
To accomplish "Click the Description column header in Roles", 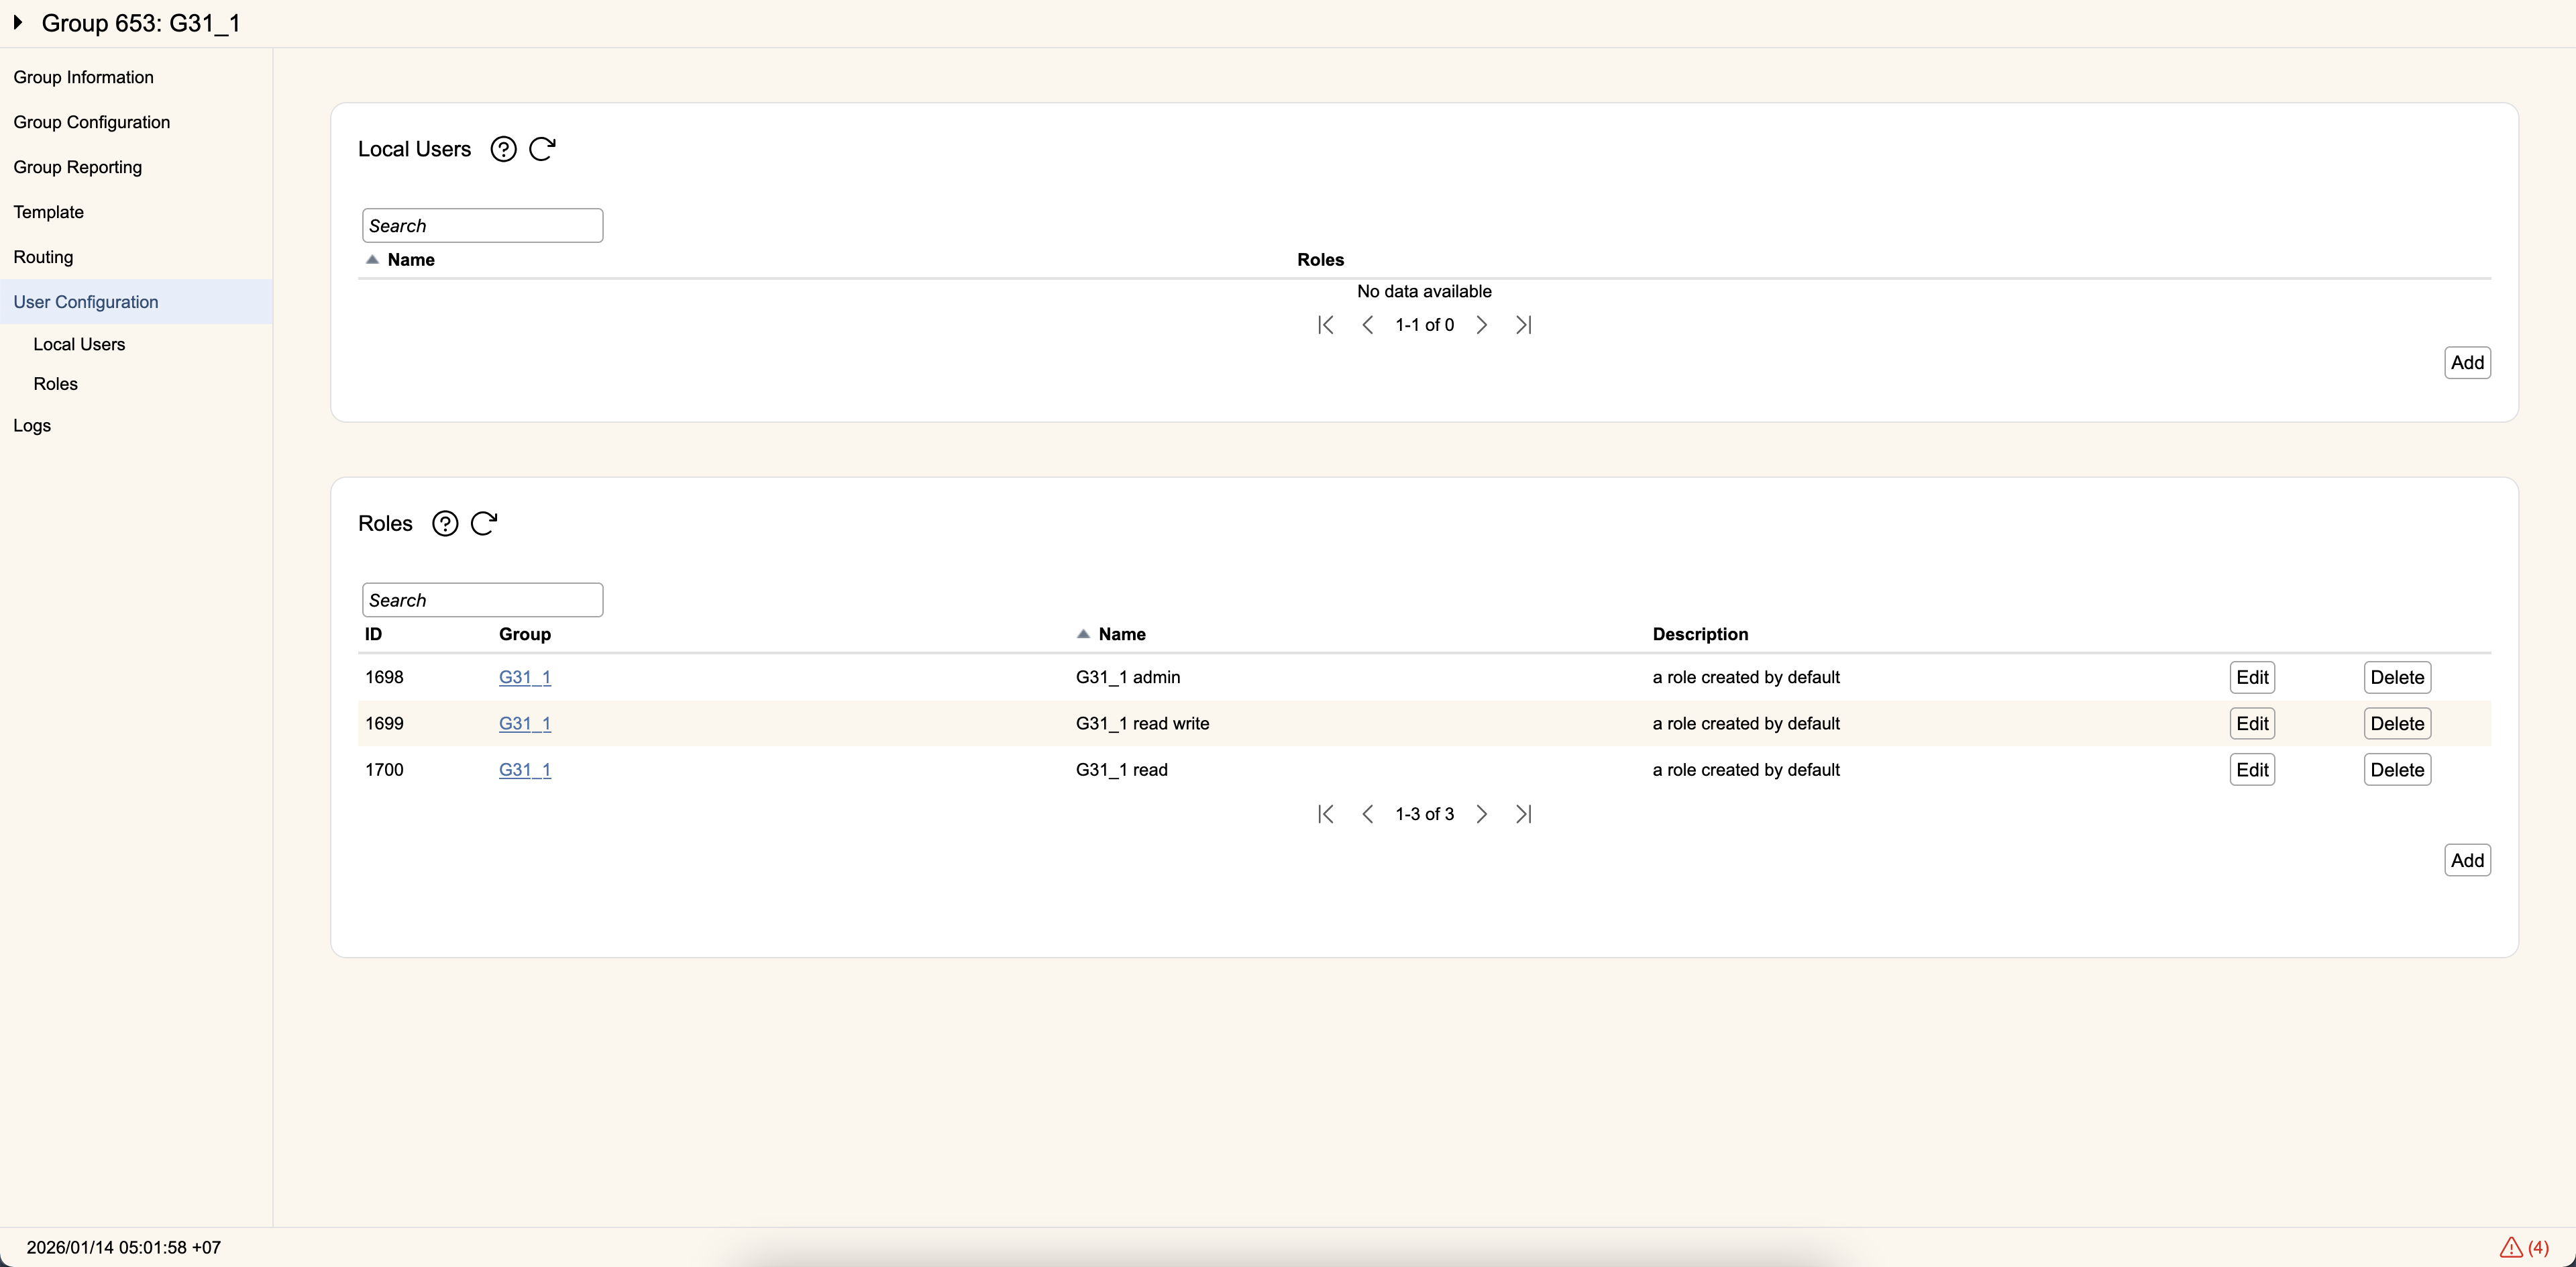I will (1700, 634).
